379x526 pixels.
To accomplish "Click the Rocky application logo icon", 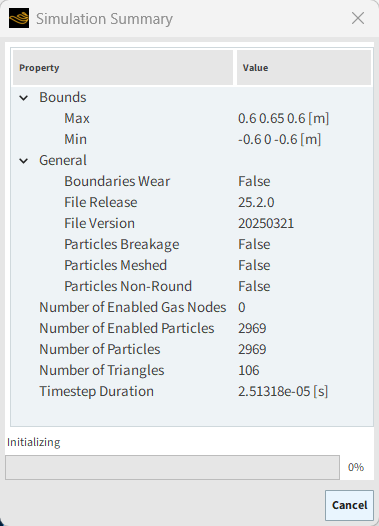I will [19, 18].
